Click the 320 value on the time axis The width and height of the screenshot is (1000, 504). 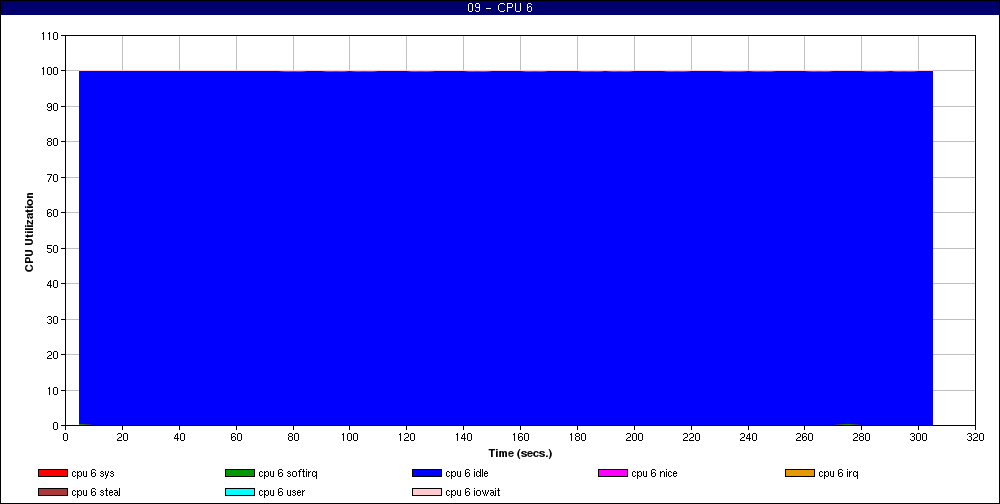975,437
